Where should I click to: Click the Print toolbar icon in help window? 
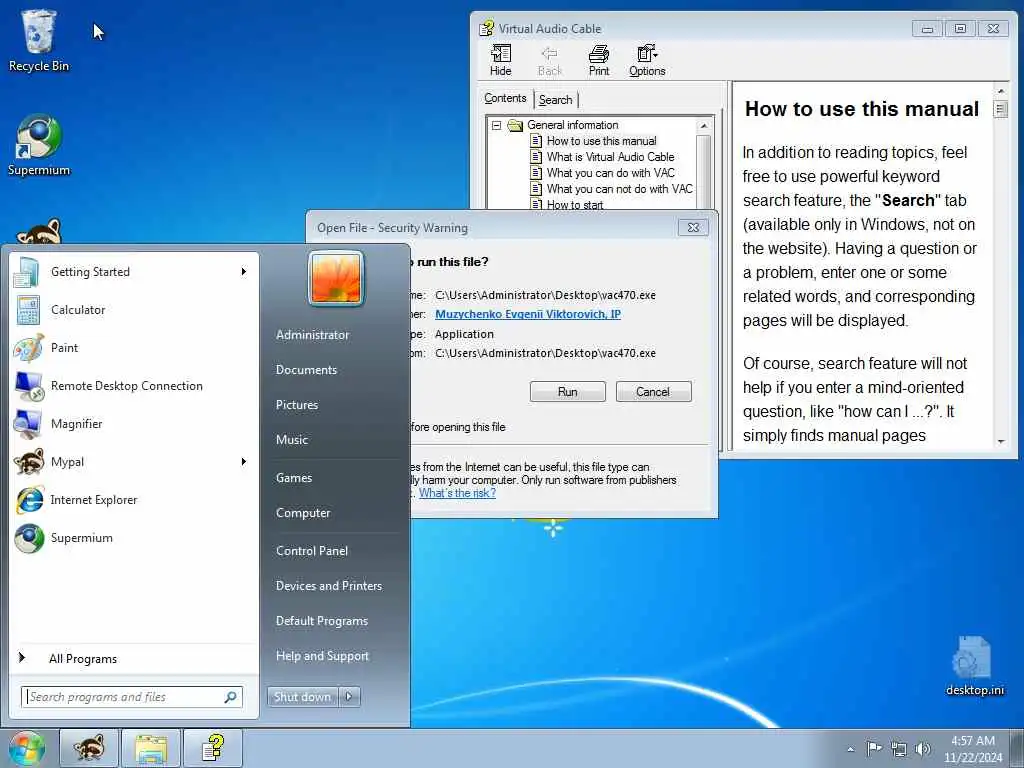(x=599, y=61)
